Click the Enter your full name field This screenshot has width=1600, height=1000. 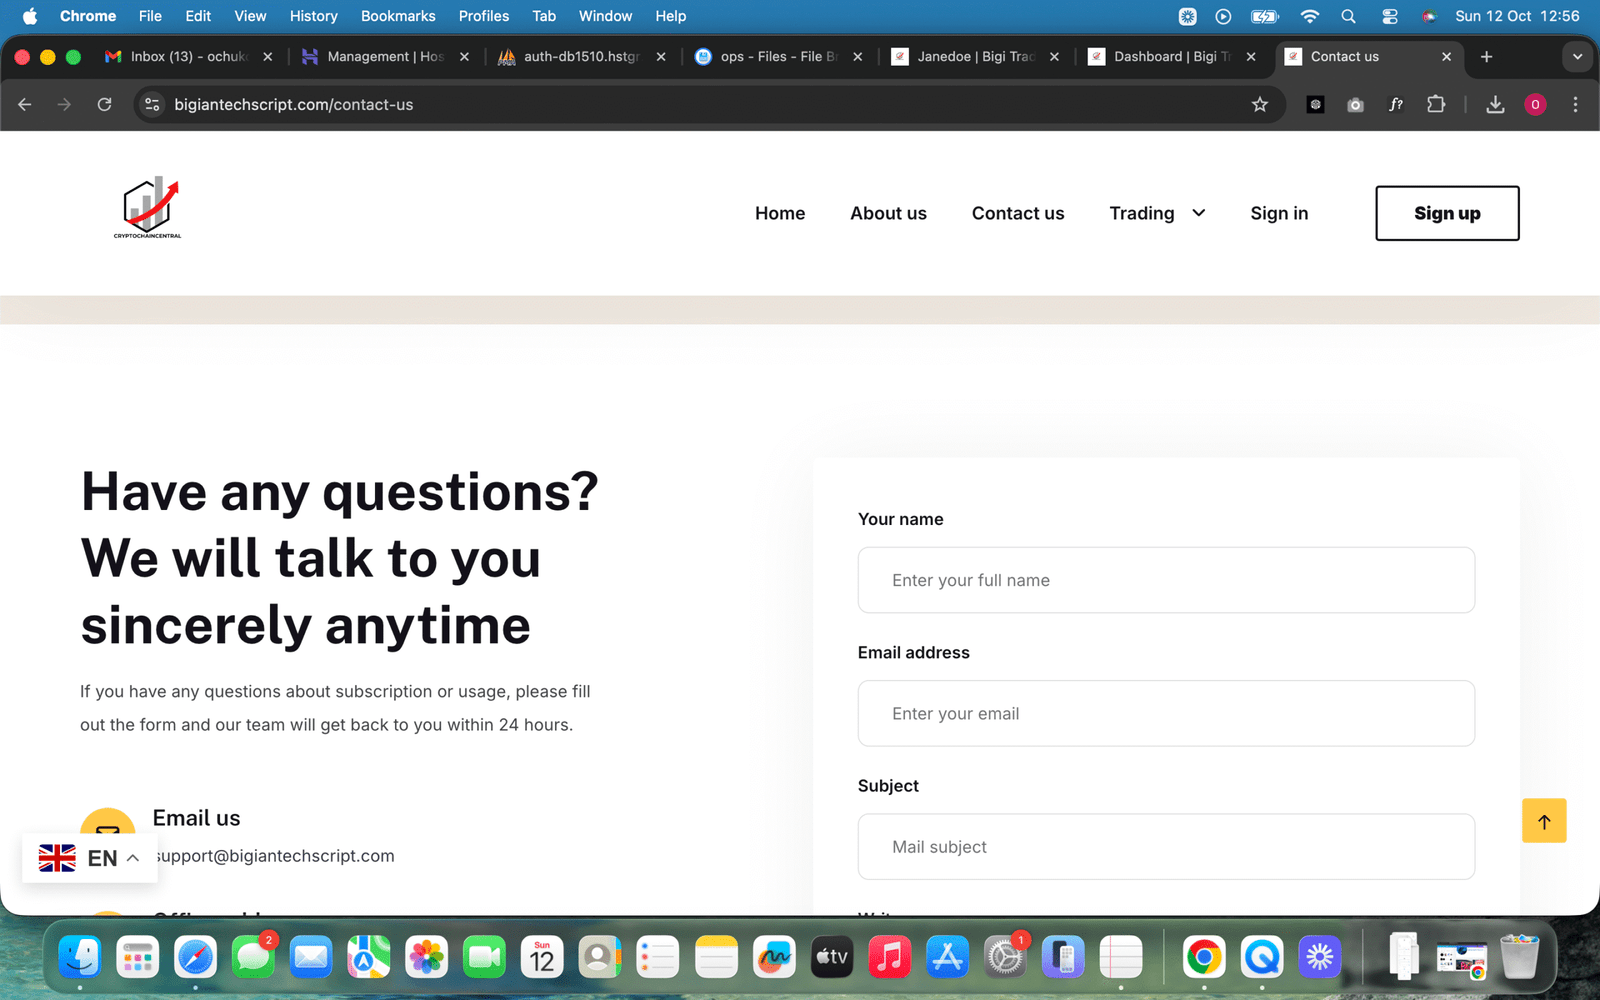click(1165, 580)
